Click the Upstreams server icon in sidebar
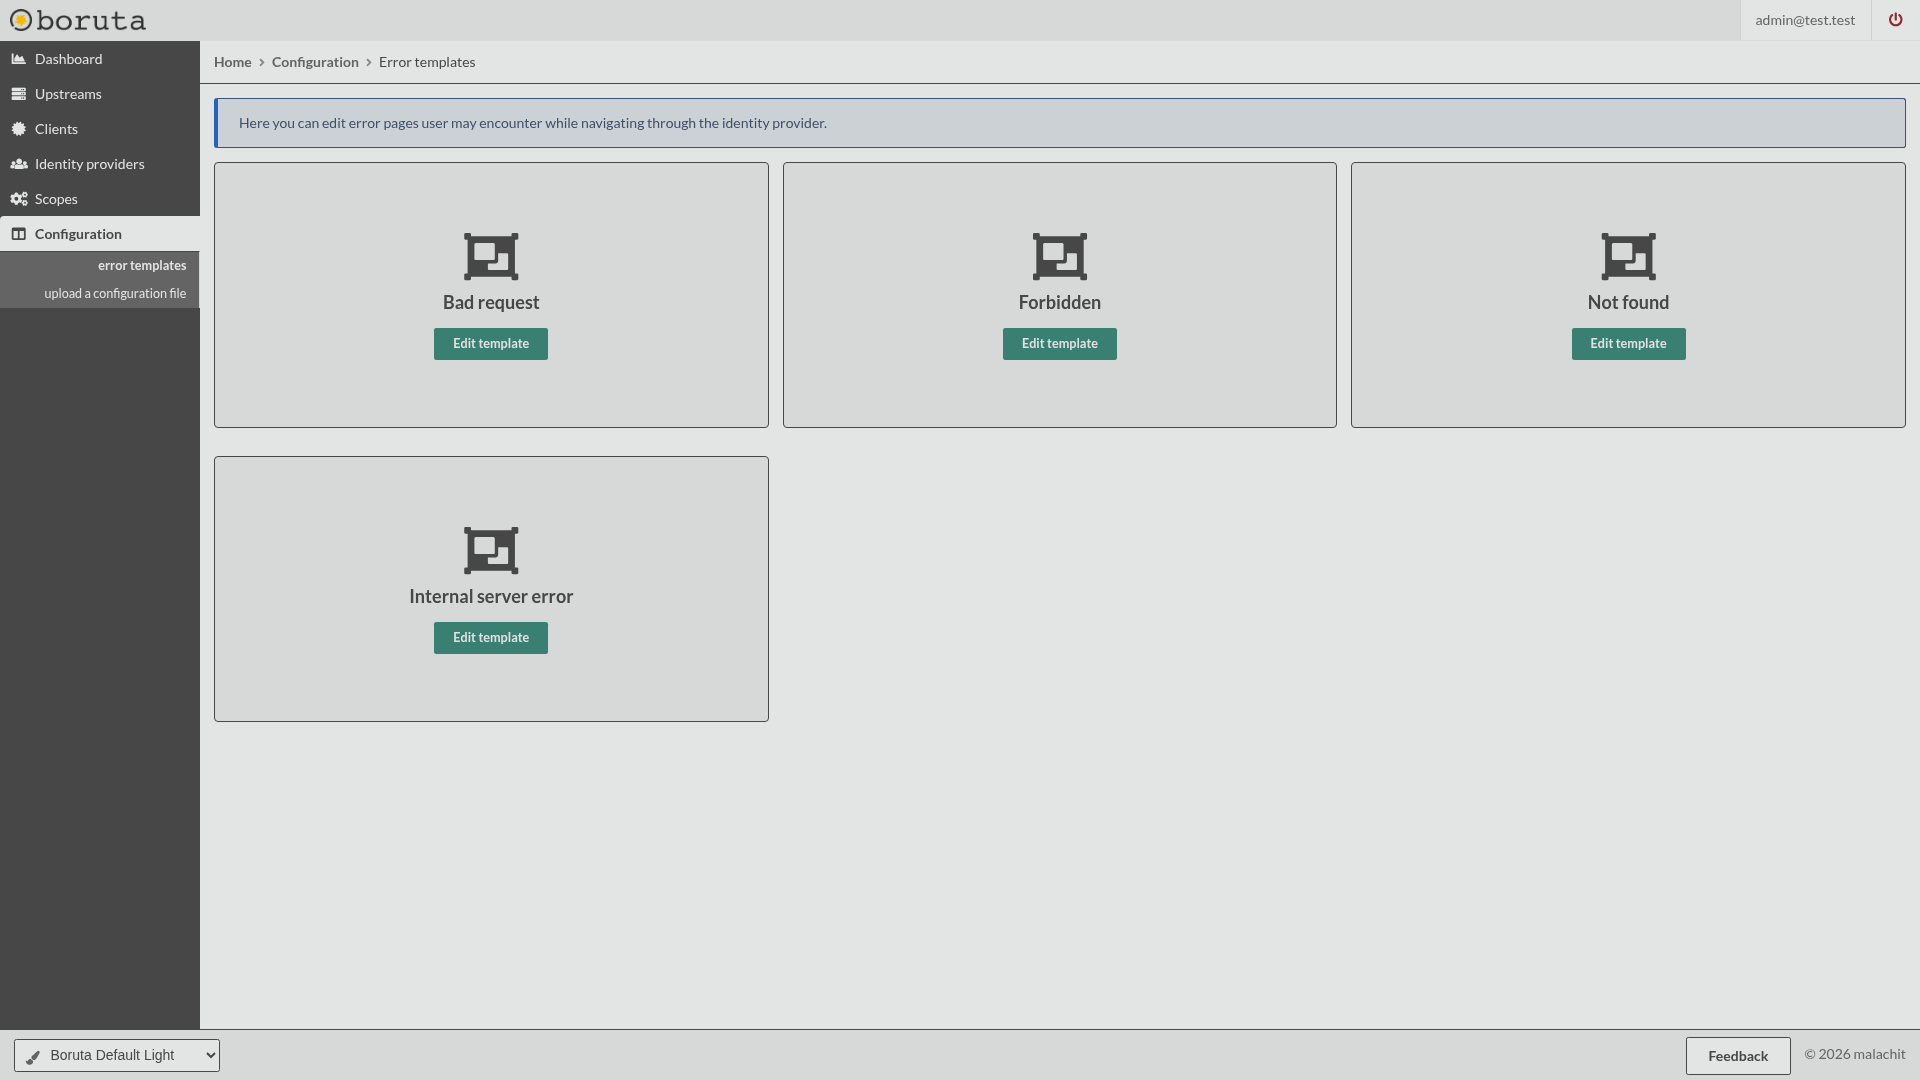Image resolution: width=1920 pixels, height=1080 pixels. (18, 94)
